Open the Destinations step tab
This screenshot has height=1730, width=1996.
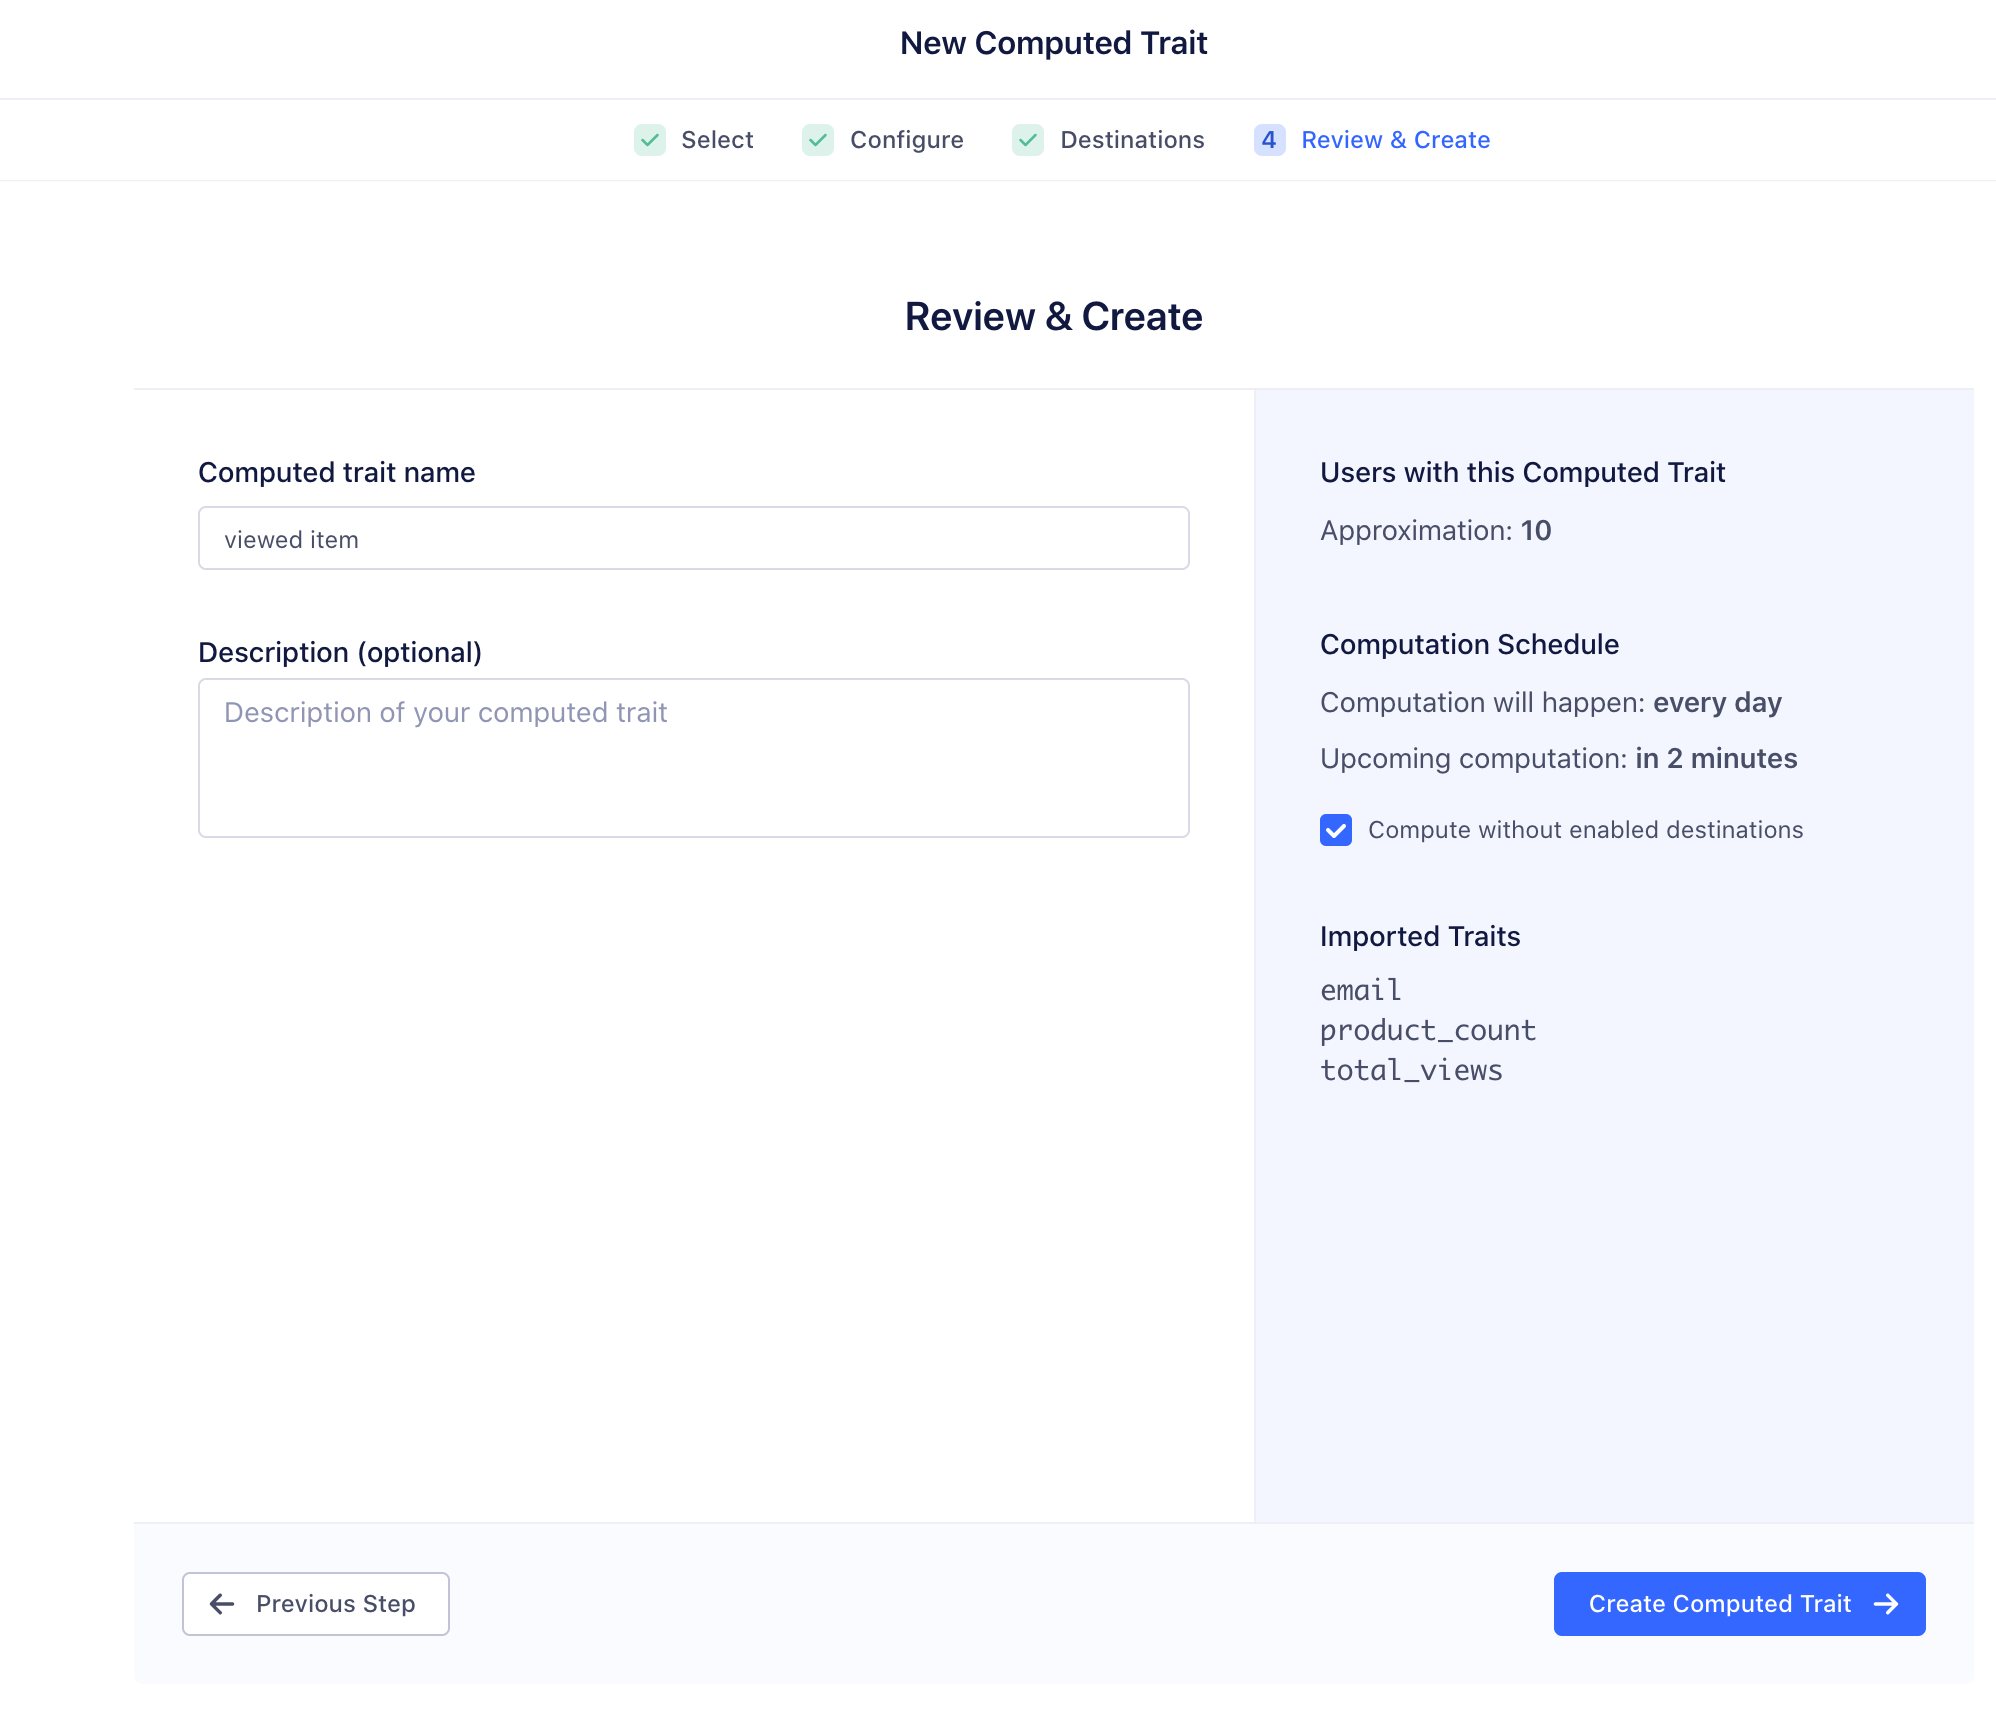point(1132,140)
